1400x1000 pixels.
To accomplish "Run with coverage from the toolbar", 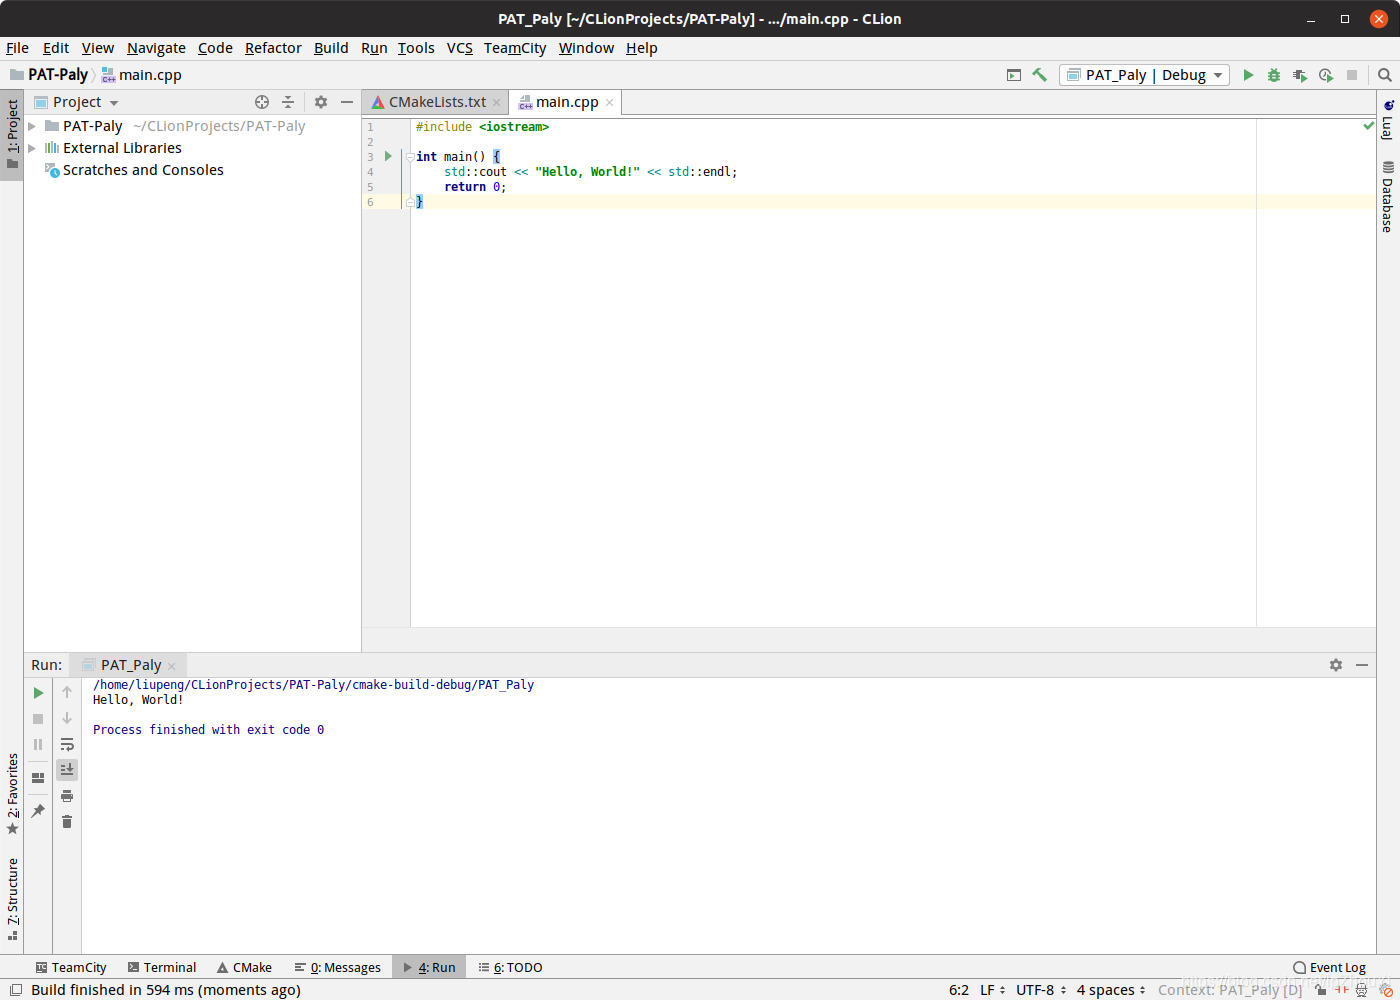I will point(1300,75).
